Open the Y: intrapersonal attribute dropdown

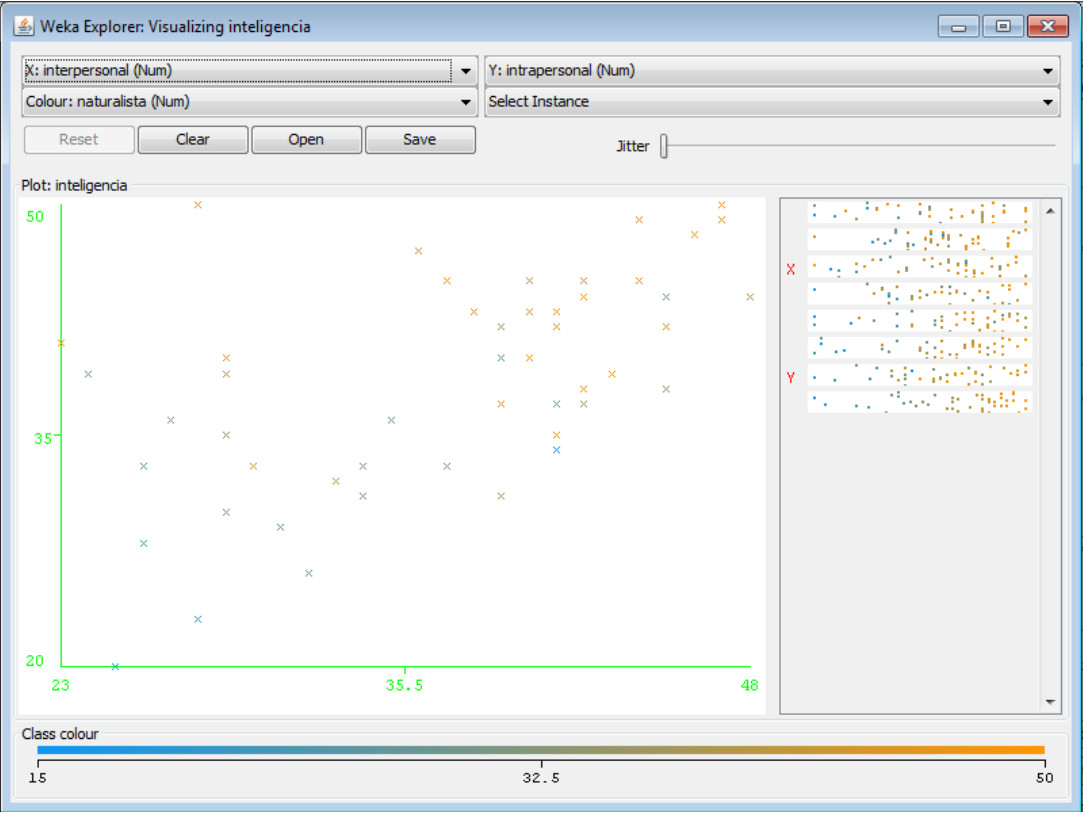click(x=1047, y=70)
